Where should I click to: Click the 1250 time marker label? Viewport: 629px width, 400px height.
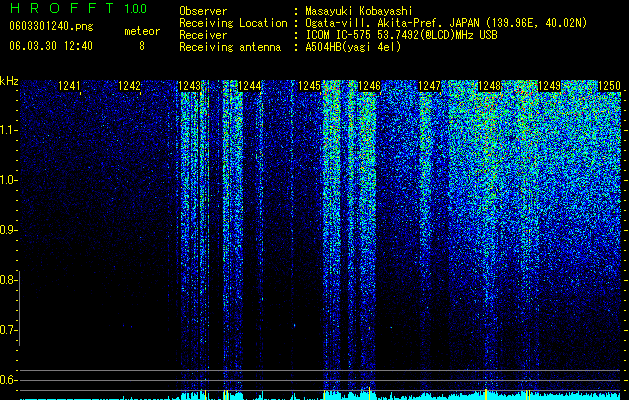[609, 86]
